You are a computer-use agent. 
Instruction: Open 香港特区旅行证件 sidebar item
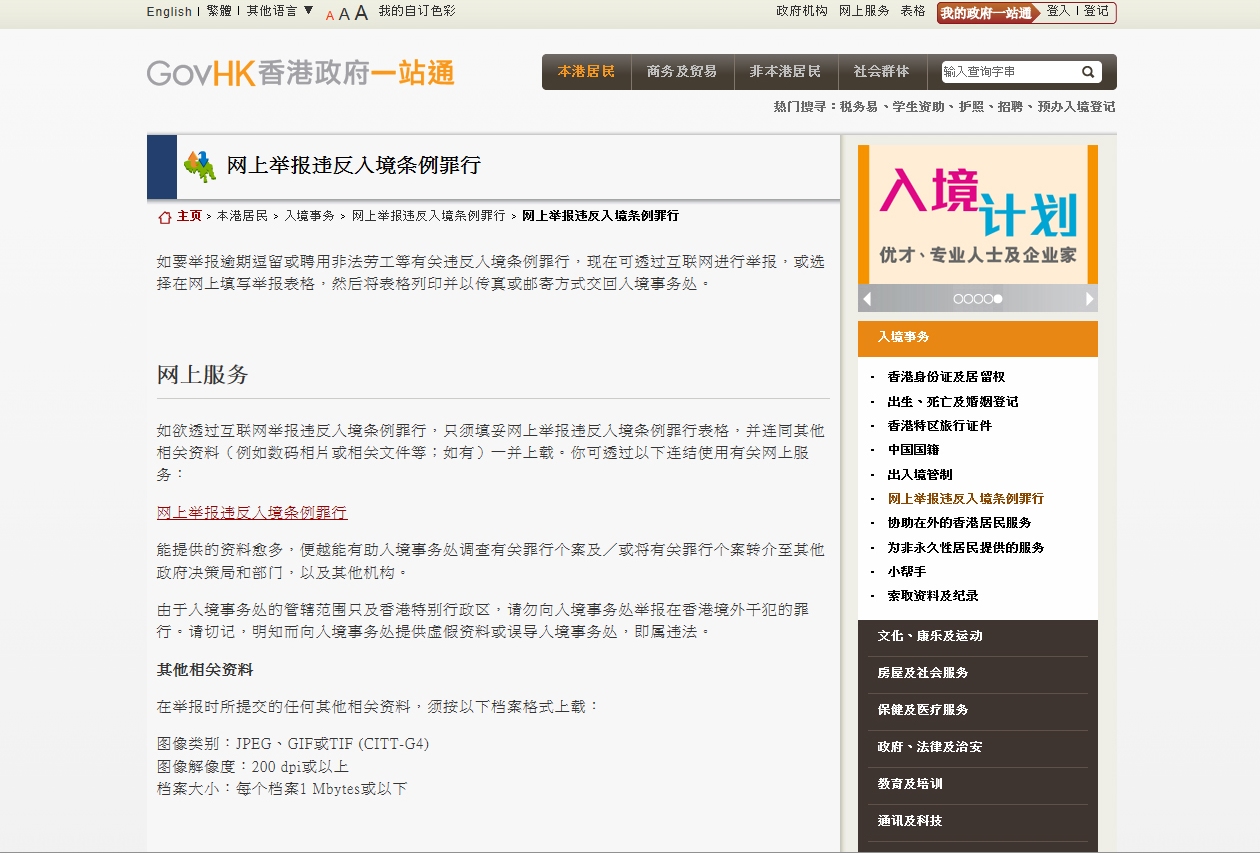(940, 425)
